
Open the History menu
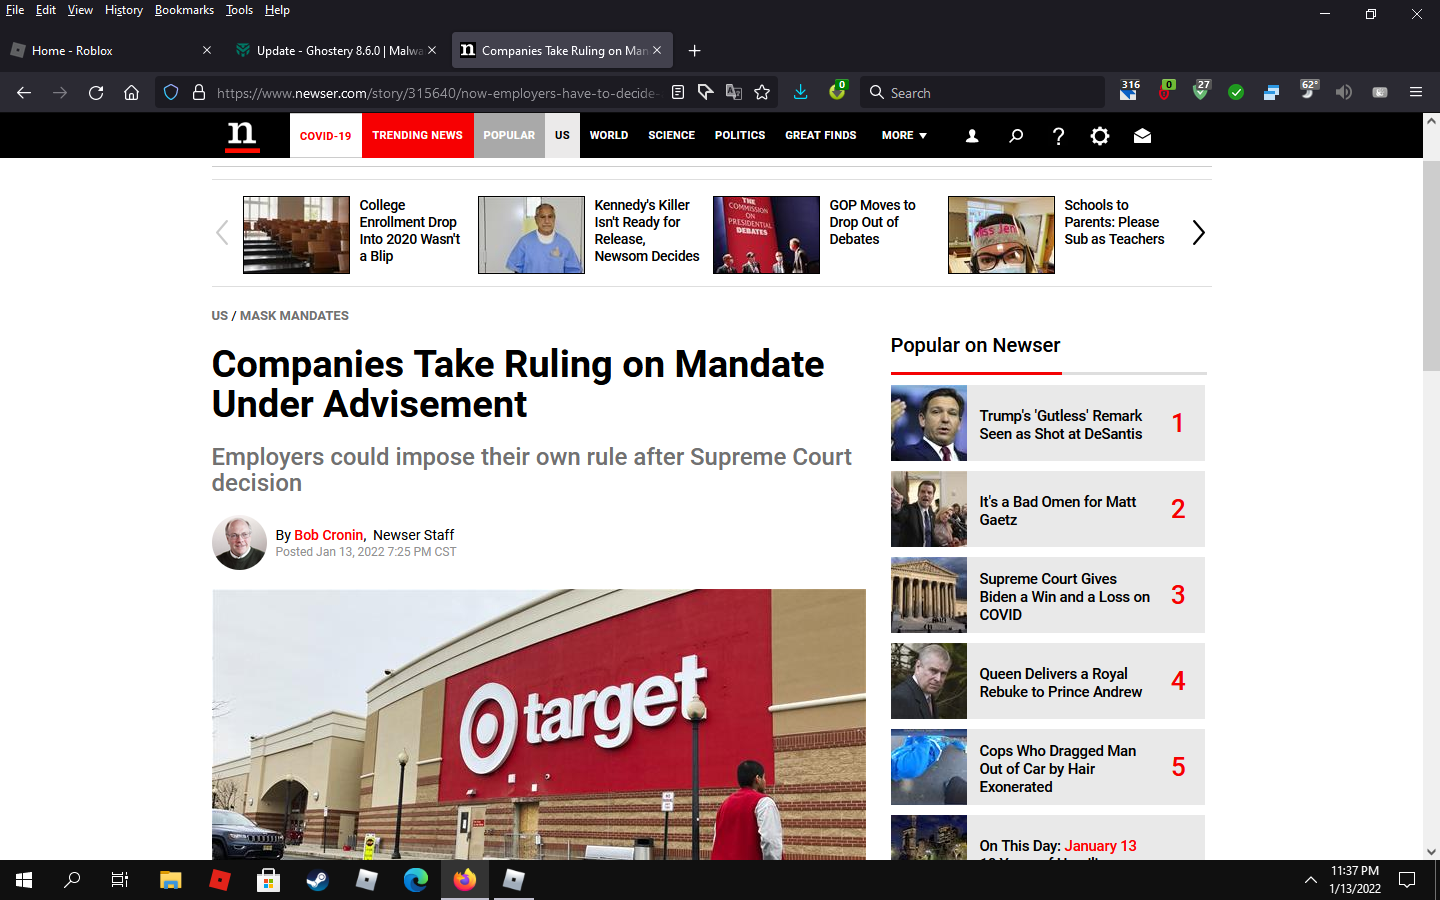(x=124, y=10)
